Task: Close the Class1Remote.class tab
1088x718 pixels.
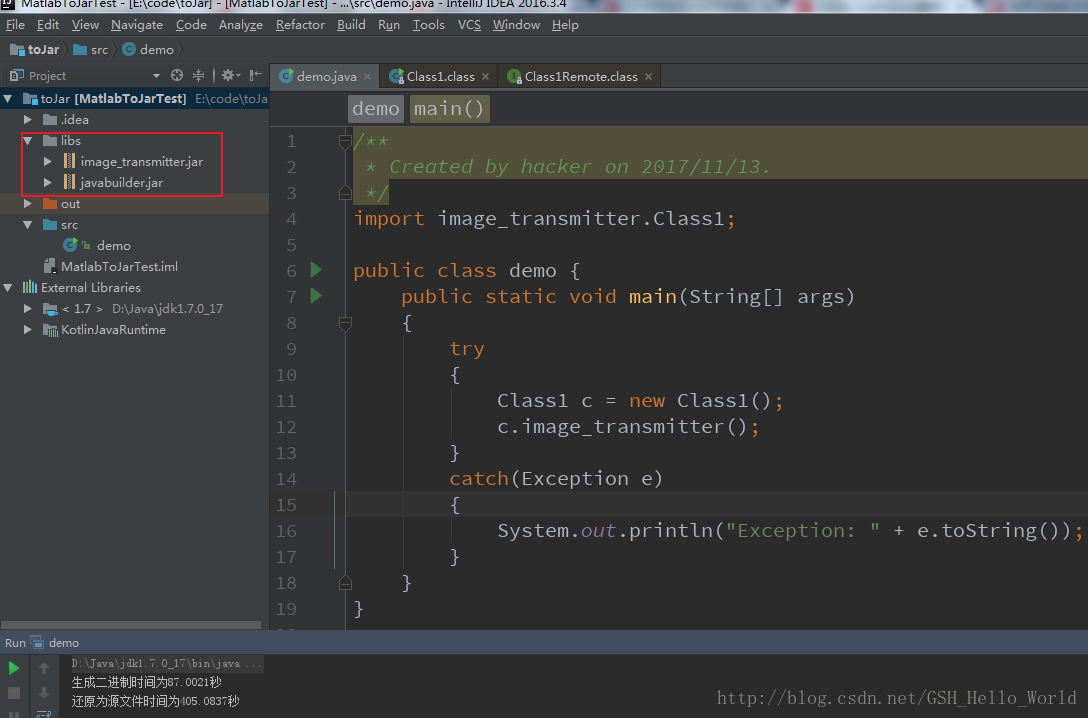Action: (x=648, y=76)
